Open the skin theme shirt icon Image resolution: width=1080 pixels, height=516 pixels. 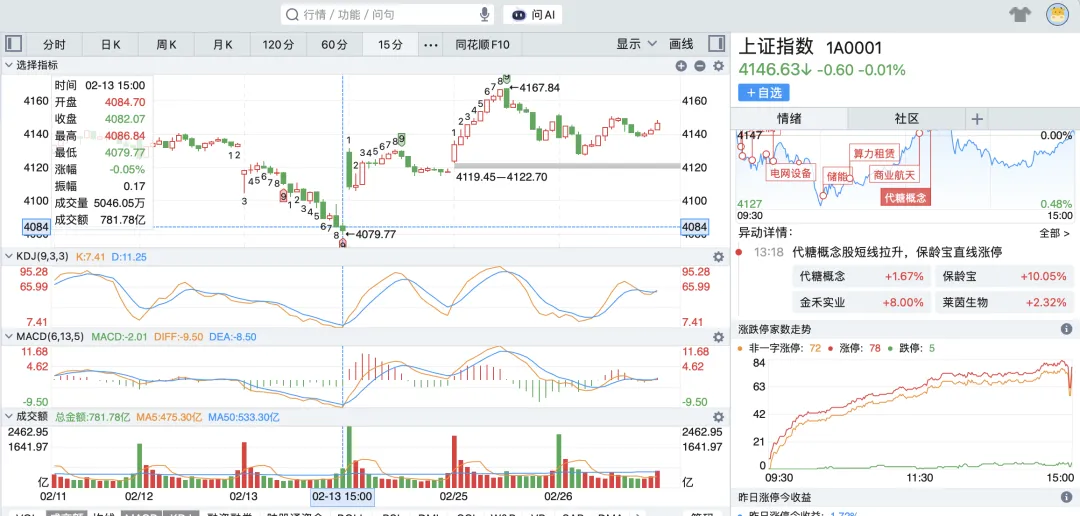[1019, 15]
